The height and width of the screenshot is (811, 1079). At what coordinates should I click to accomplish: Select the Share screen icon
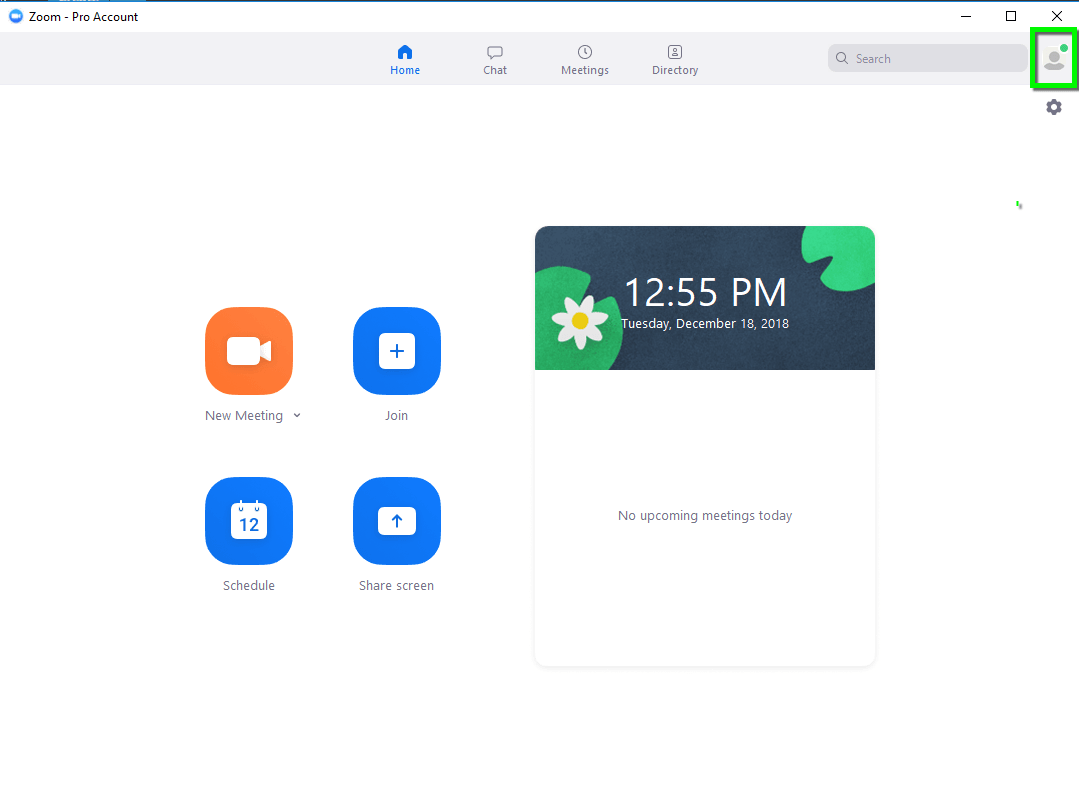pos(397,521)
